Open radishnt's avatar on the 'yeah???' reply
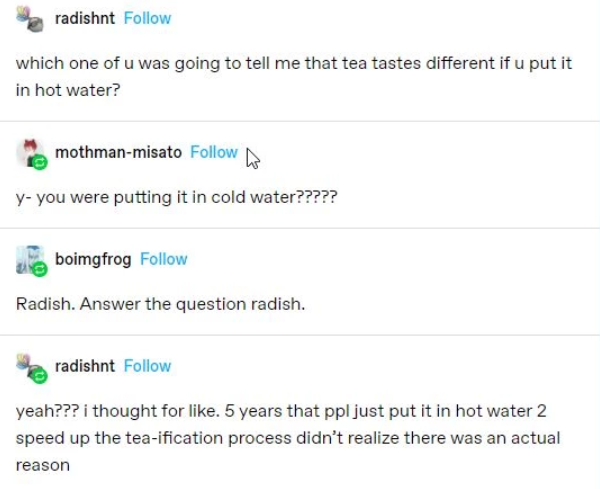 [31, 366]
